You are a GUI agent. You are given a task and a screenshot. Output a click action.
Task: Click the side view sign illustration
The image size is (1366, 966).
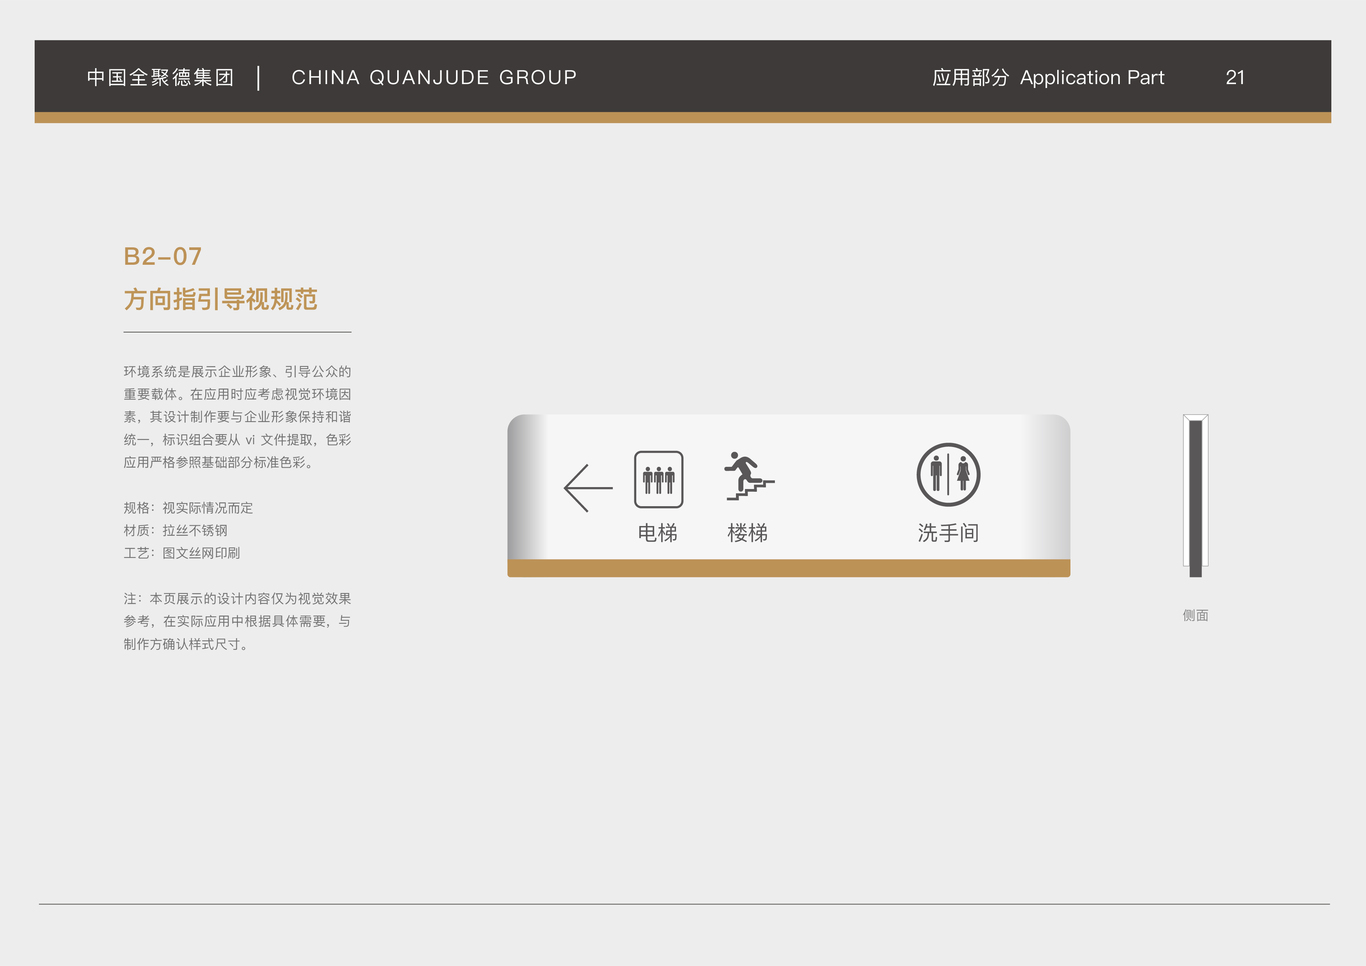pos(1196,496)
